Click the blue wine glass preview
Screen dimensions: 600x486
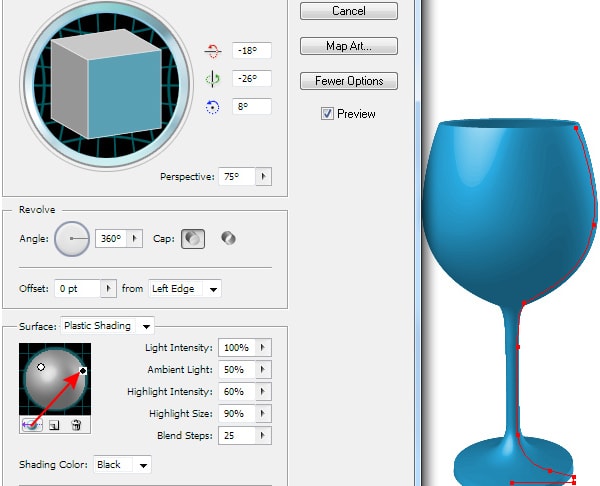tap(510, 302)
